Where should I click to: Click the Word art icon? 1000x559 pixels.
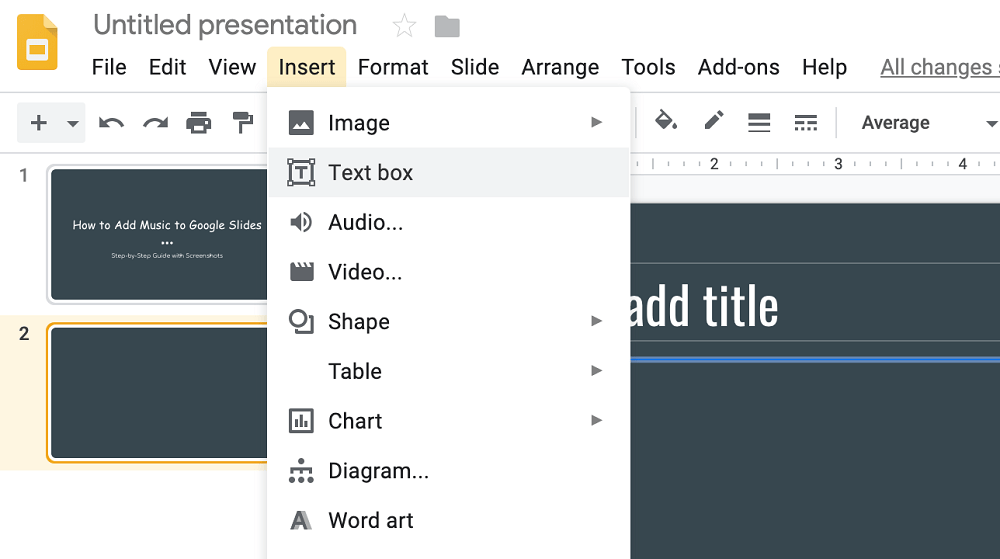click(x=301, y=520)
